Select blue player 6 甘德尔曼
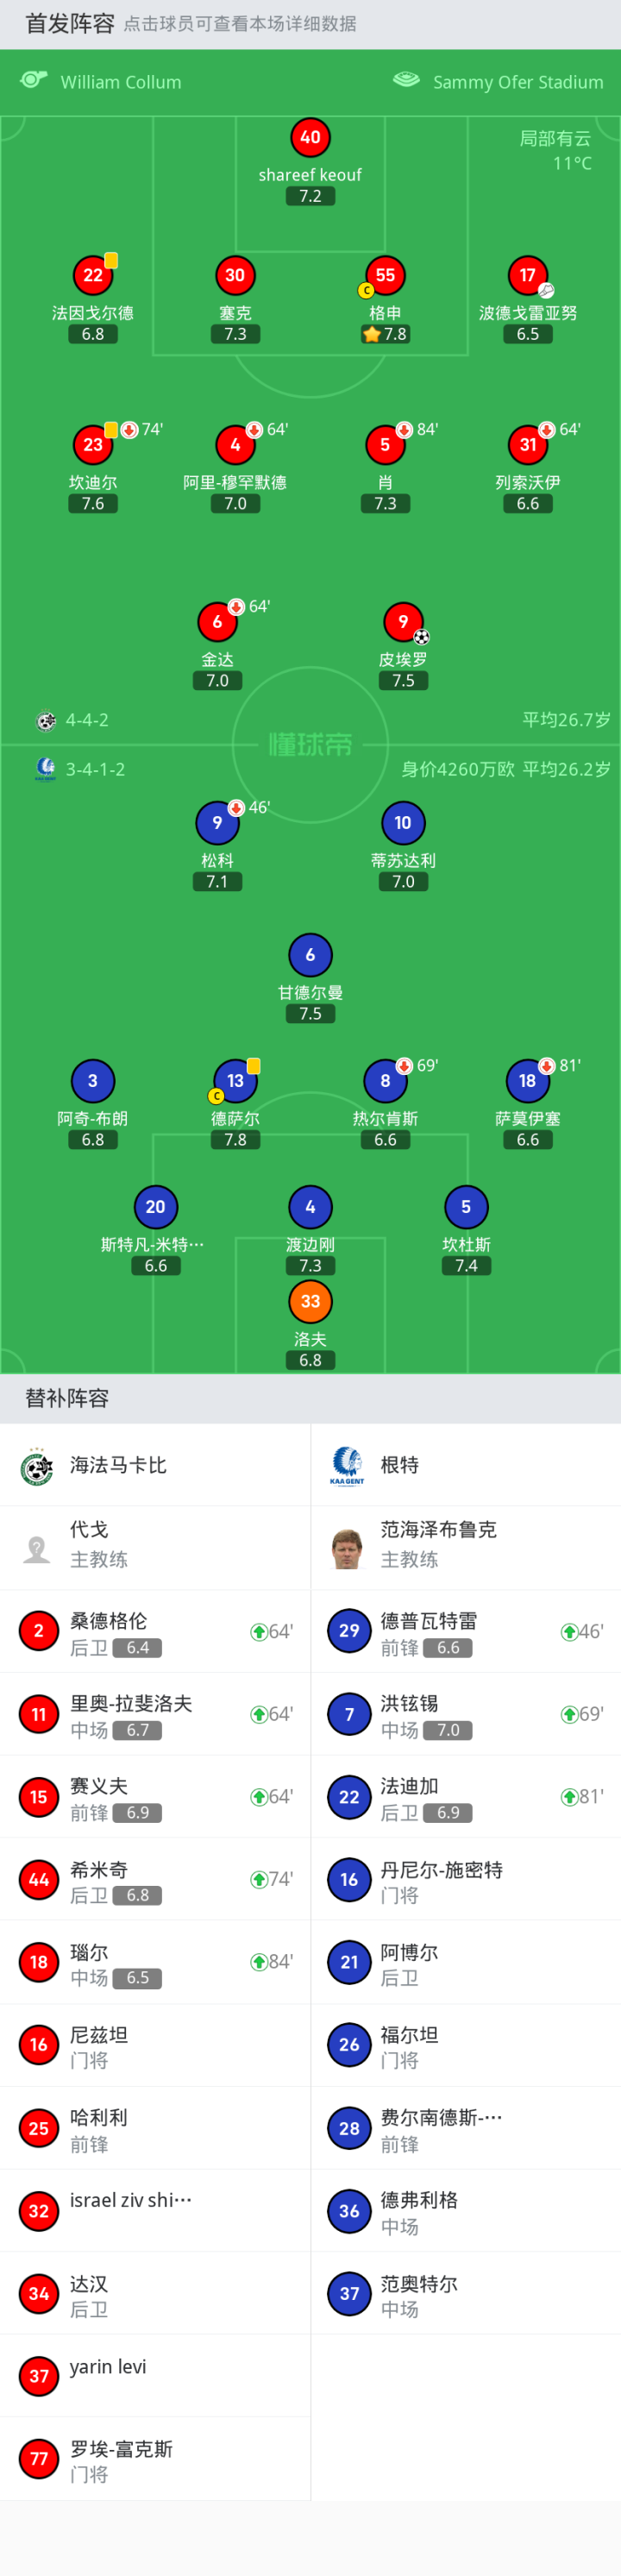 (310, 956)
